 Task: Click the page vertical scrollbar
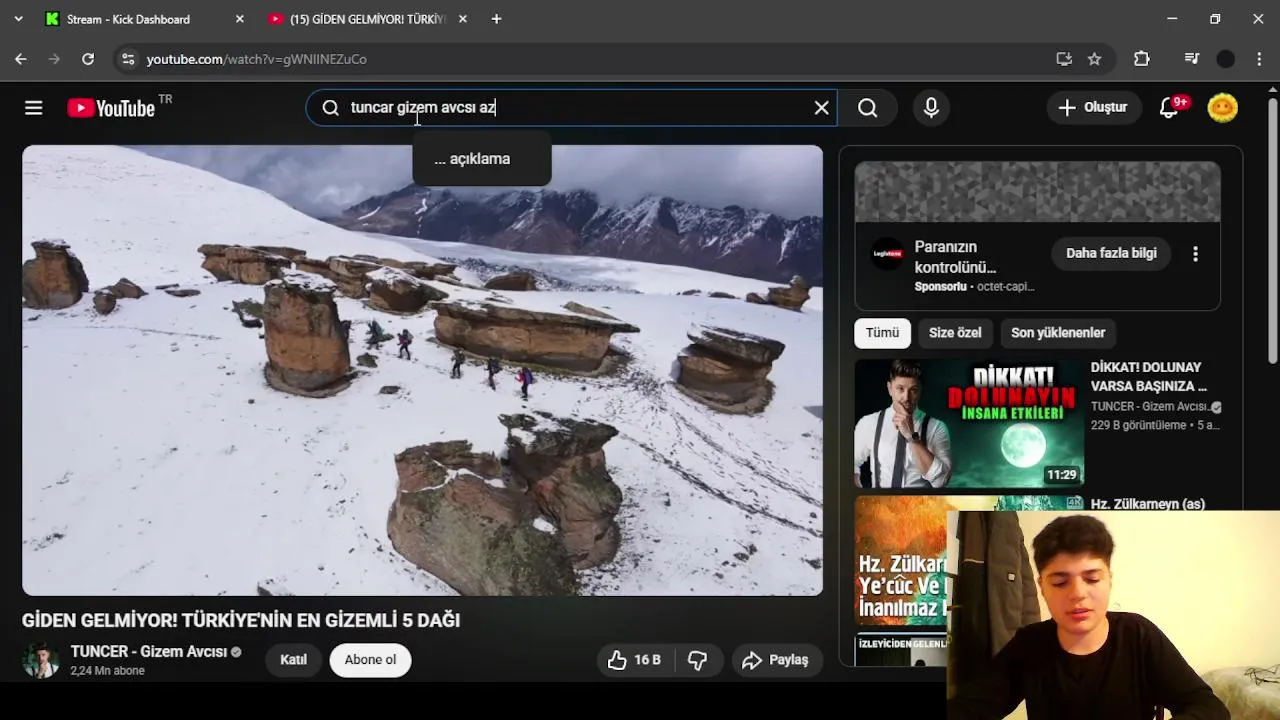1272,230
